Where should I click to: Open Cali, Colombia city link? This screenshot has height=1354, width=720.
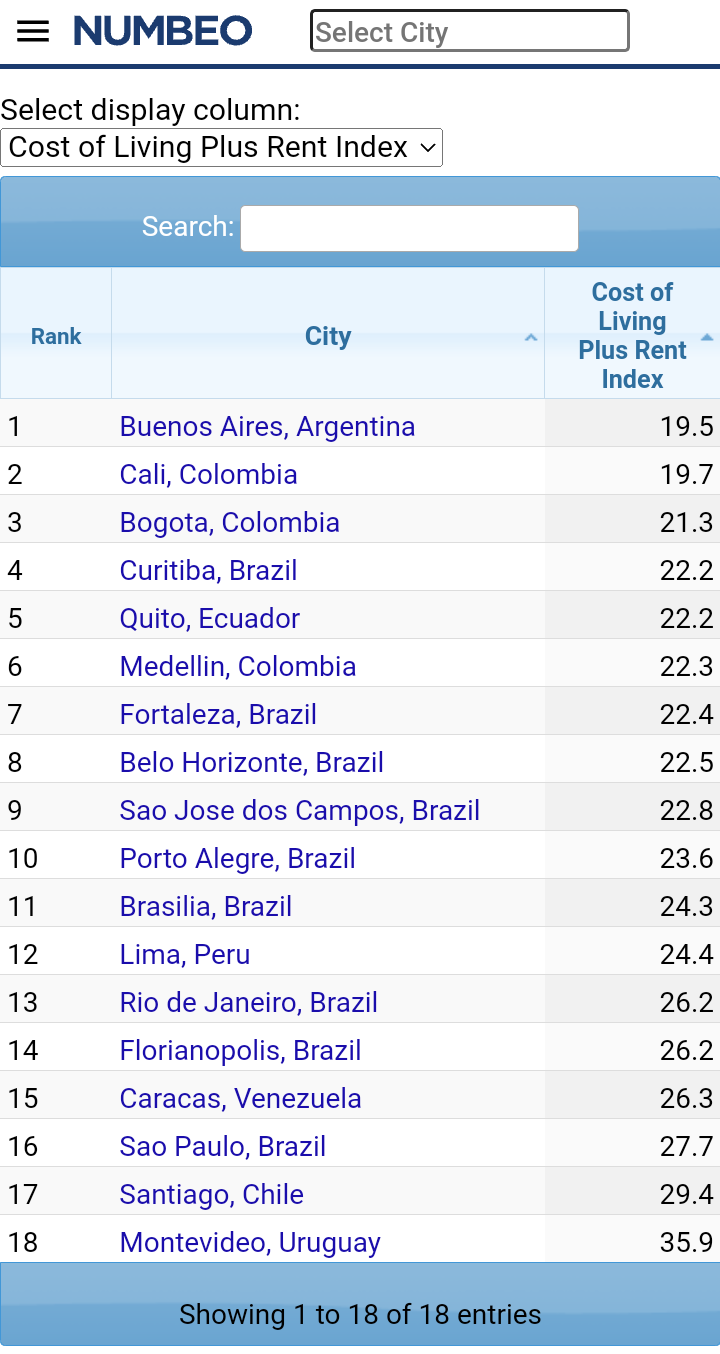(x=208, y=475)
